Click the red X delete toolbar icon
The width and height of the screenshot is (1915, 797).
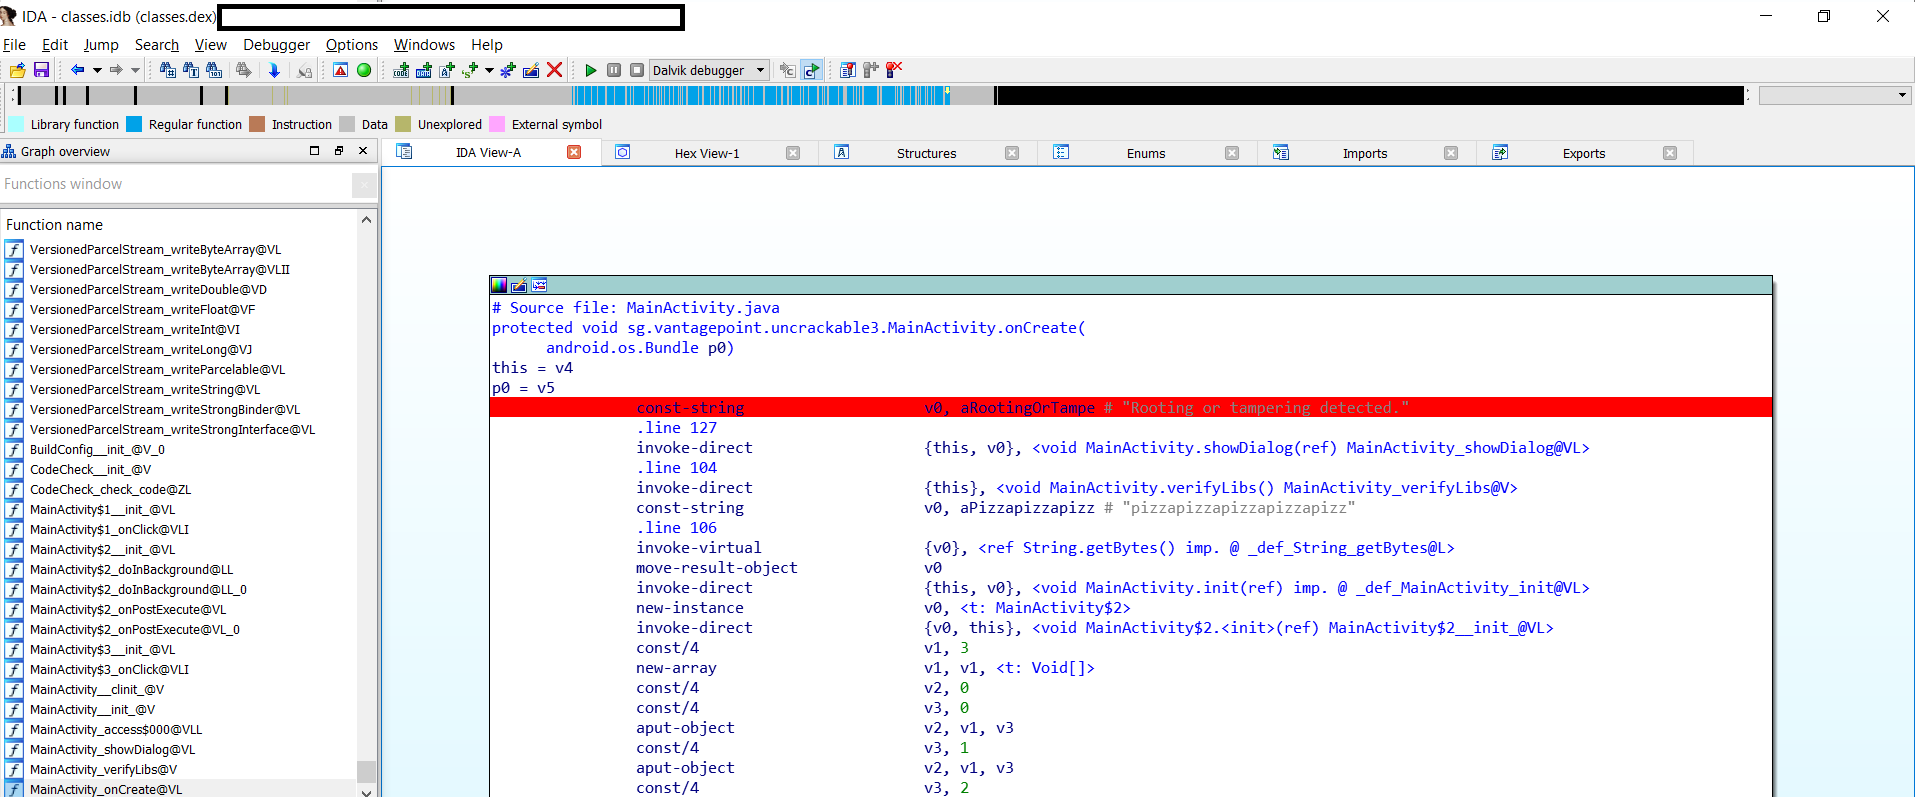click(555, 70)
